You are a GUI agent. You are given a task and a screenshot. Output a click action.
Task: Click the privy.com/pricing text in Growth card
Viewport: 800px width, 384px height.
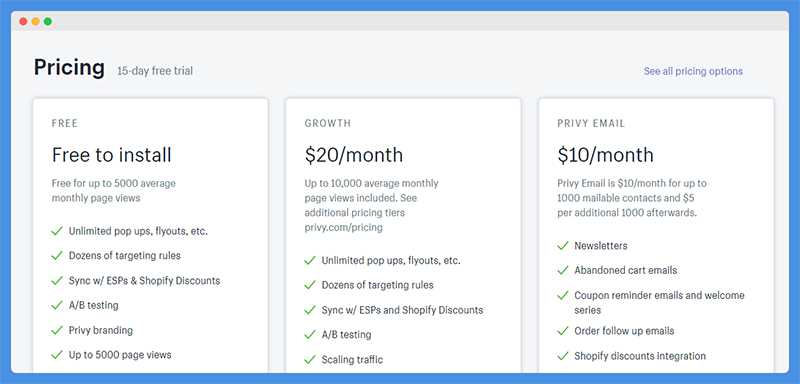tap(343, 227)
